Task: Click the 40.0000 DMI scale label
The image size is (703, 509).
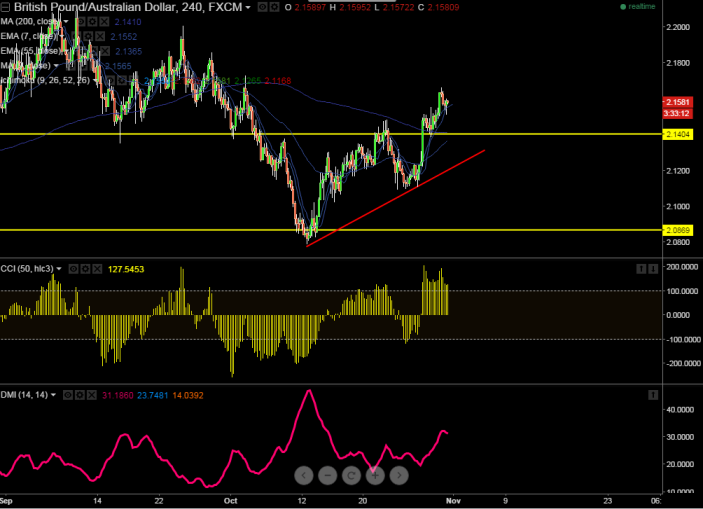Action: point(680,410)
